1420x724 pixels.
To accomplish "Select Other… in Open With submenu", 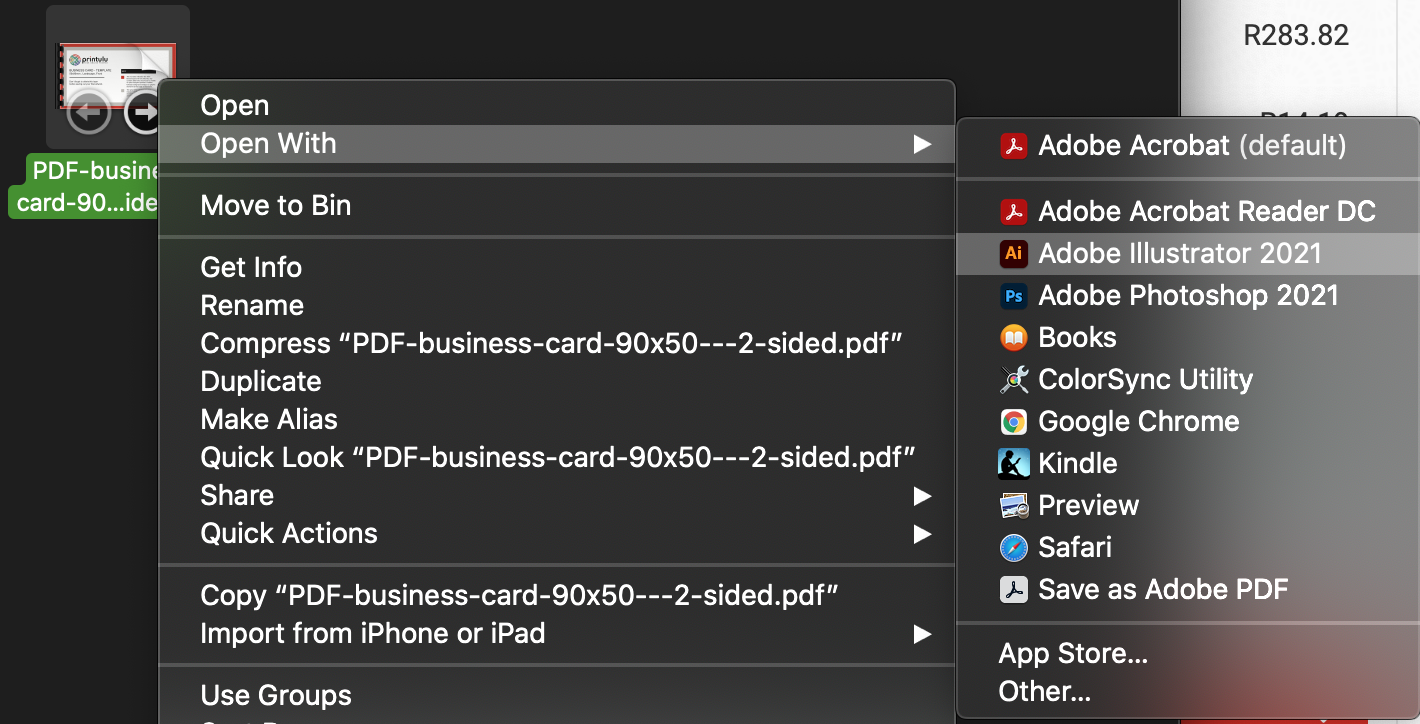I will coord(1188,692).
